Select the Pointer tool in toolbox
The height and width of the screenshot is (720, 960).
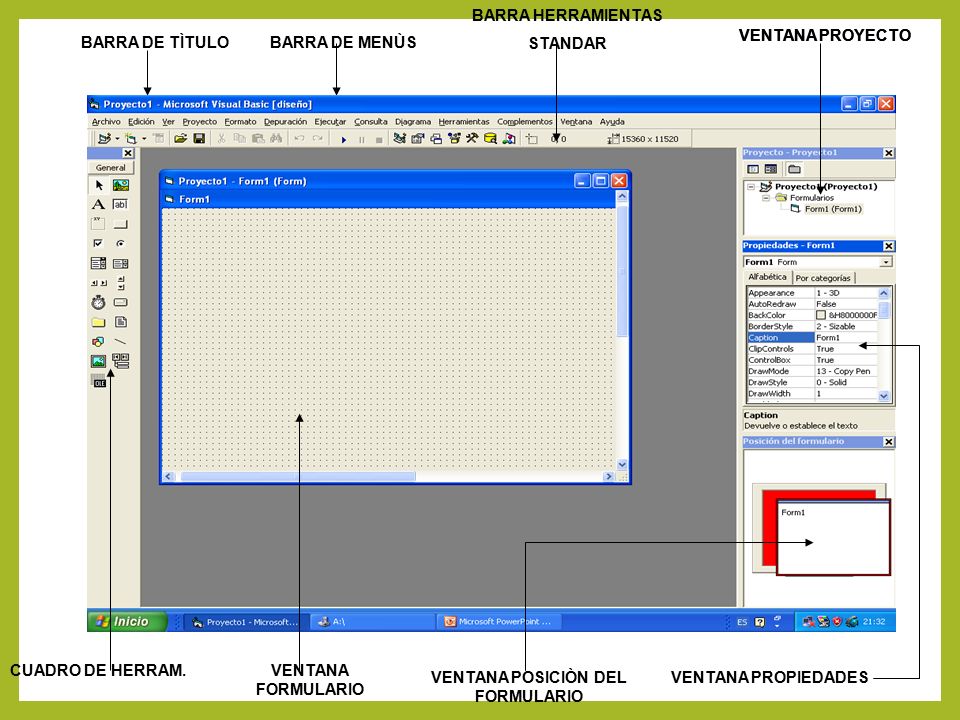(99, 185)
